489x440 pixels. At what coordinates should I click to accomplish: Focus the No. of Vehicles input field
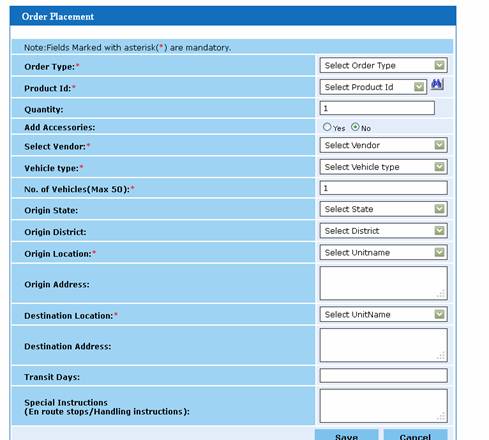pos(383,188)
